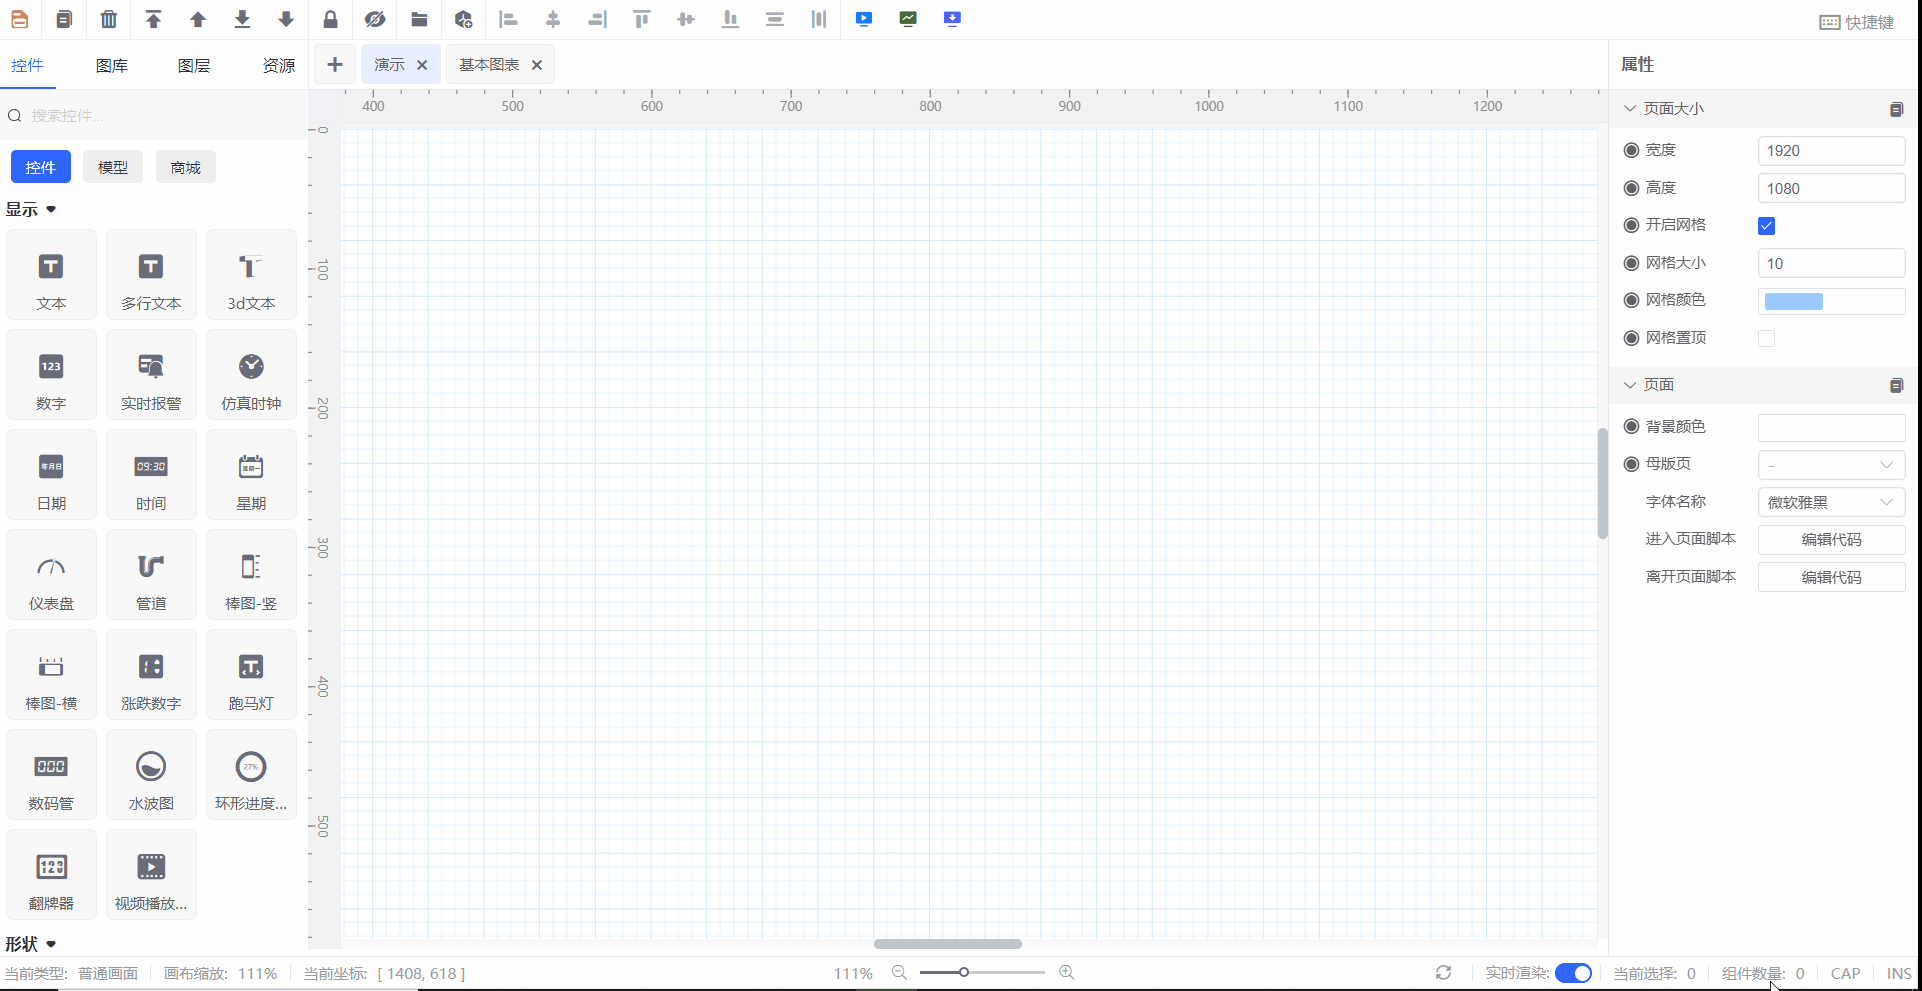Open the 字体名称 font dropdown
This screenshot has height=991, width=1922.
click(x=1830, y=502)
